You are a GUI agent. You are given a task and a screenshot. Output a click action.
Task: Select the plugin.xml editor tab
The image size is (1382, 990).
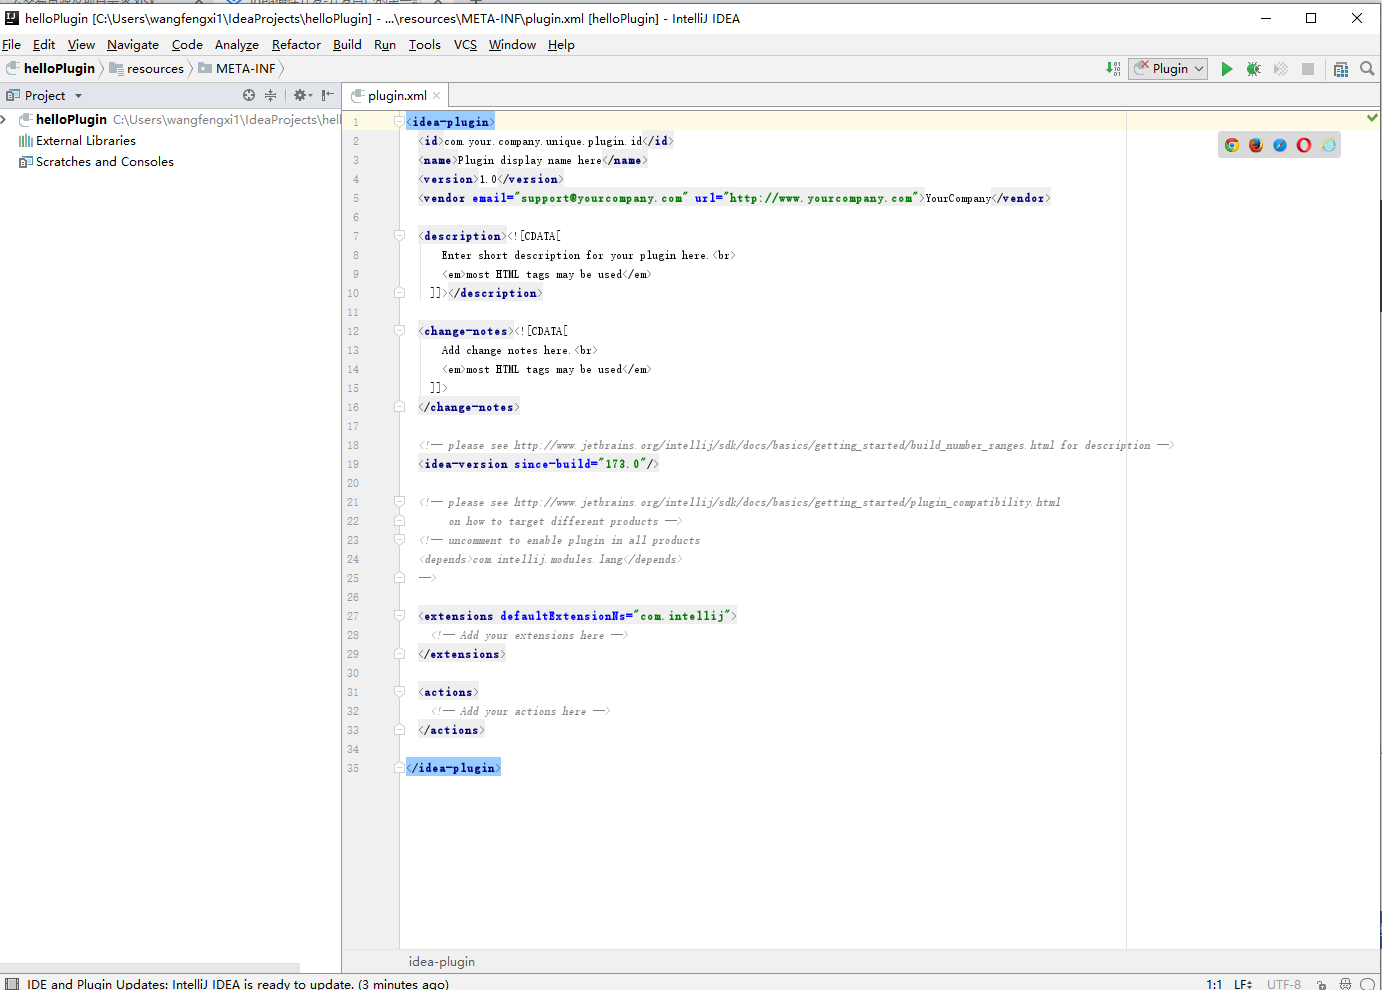tap(396, 96)
